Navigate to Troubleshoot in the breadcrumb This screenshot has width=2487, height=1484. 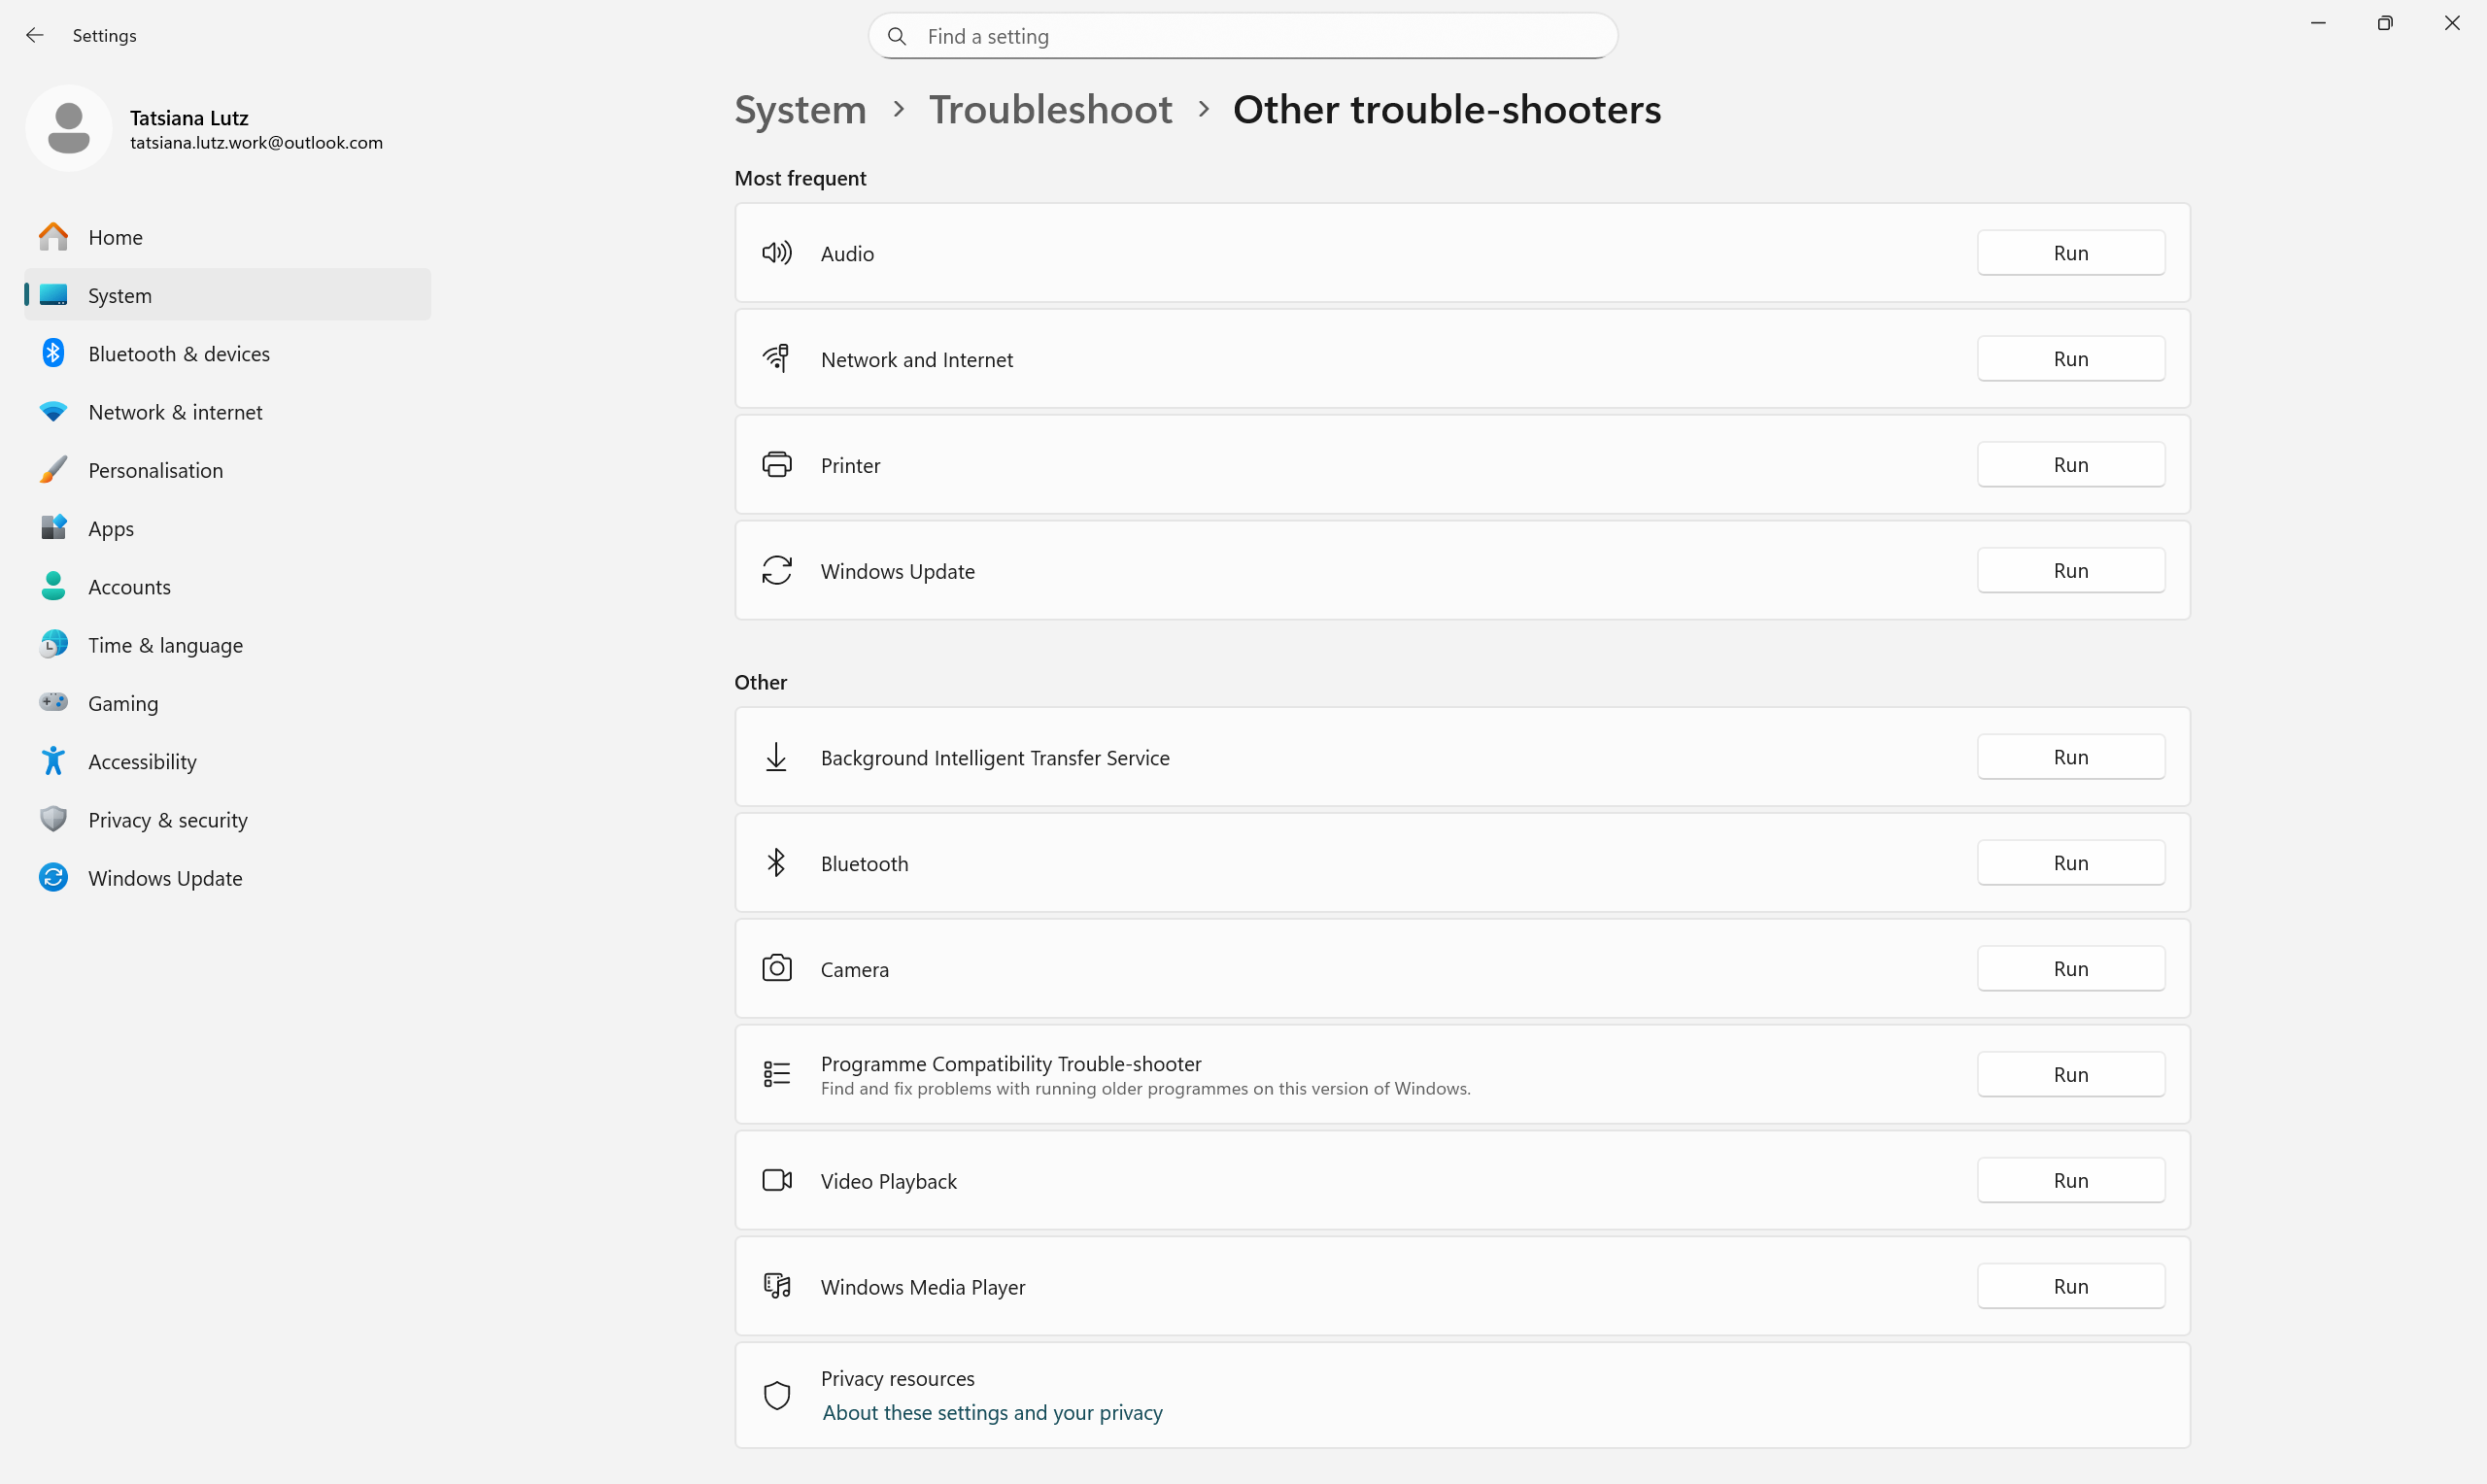tap(1050, 110)
